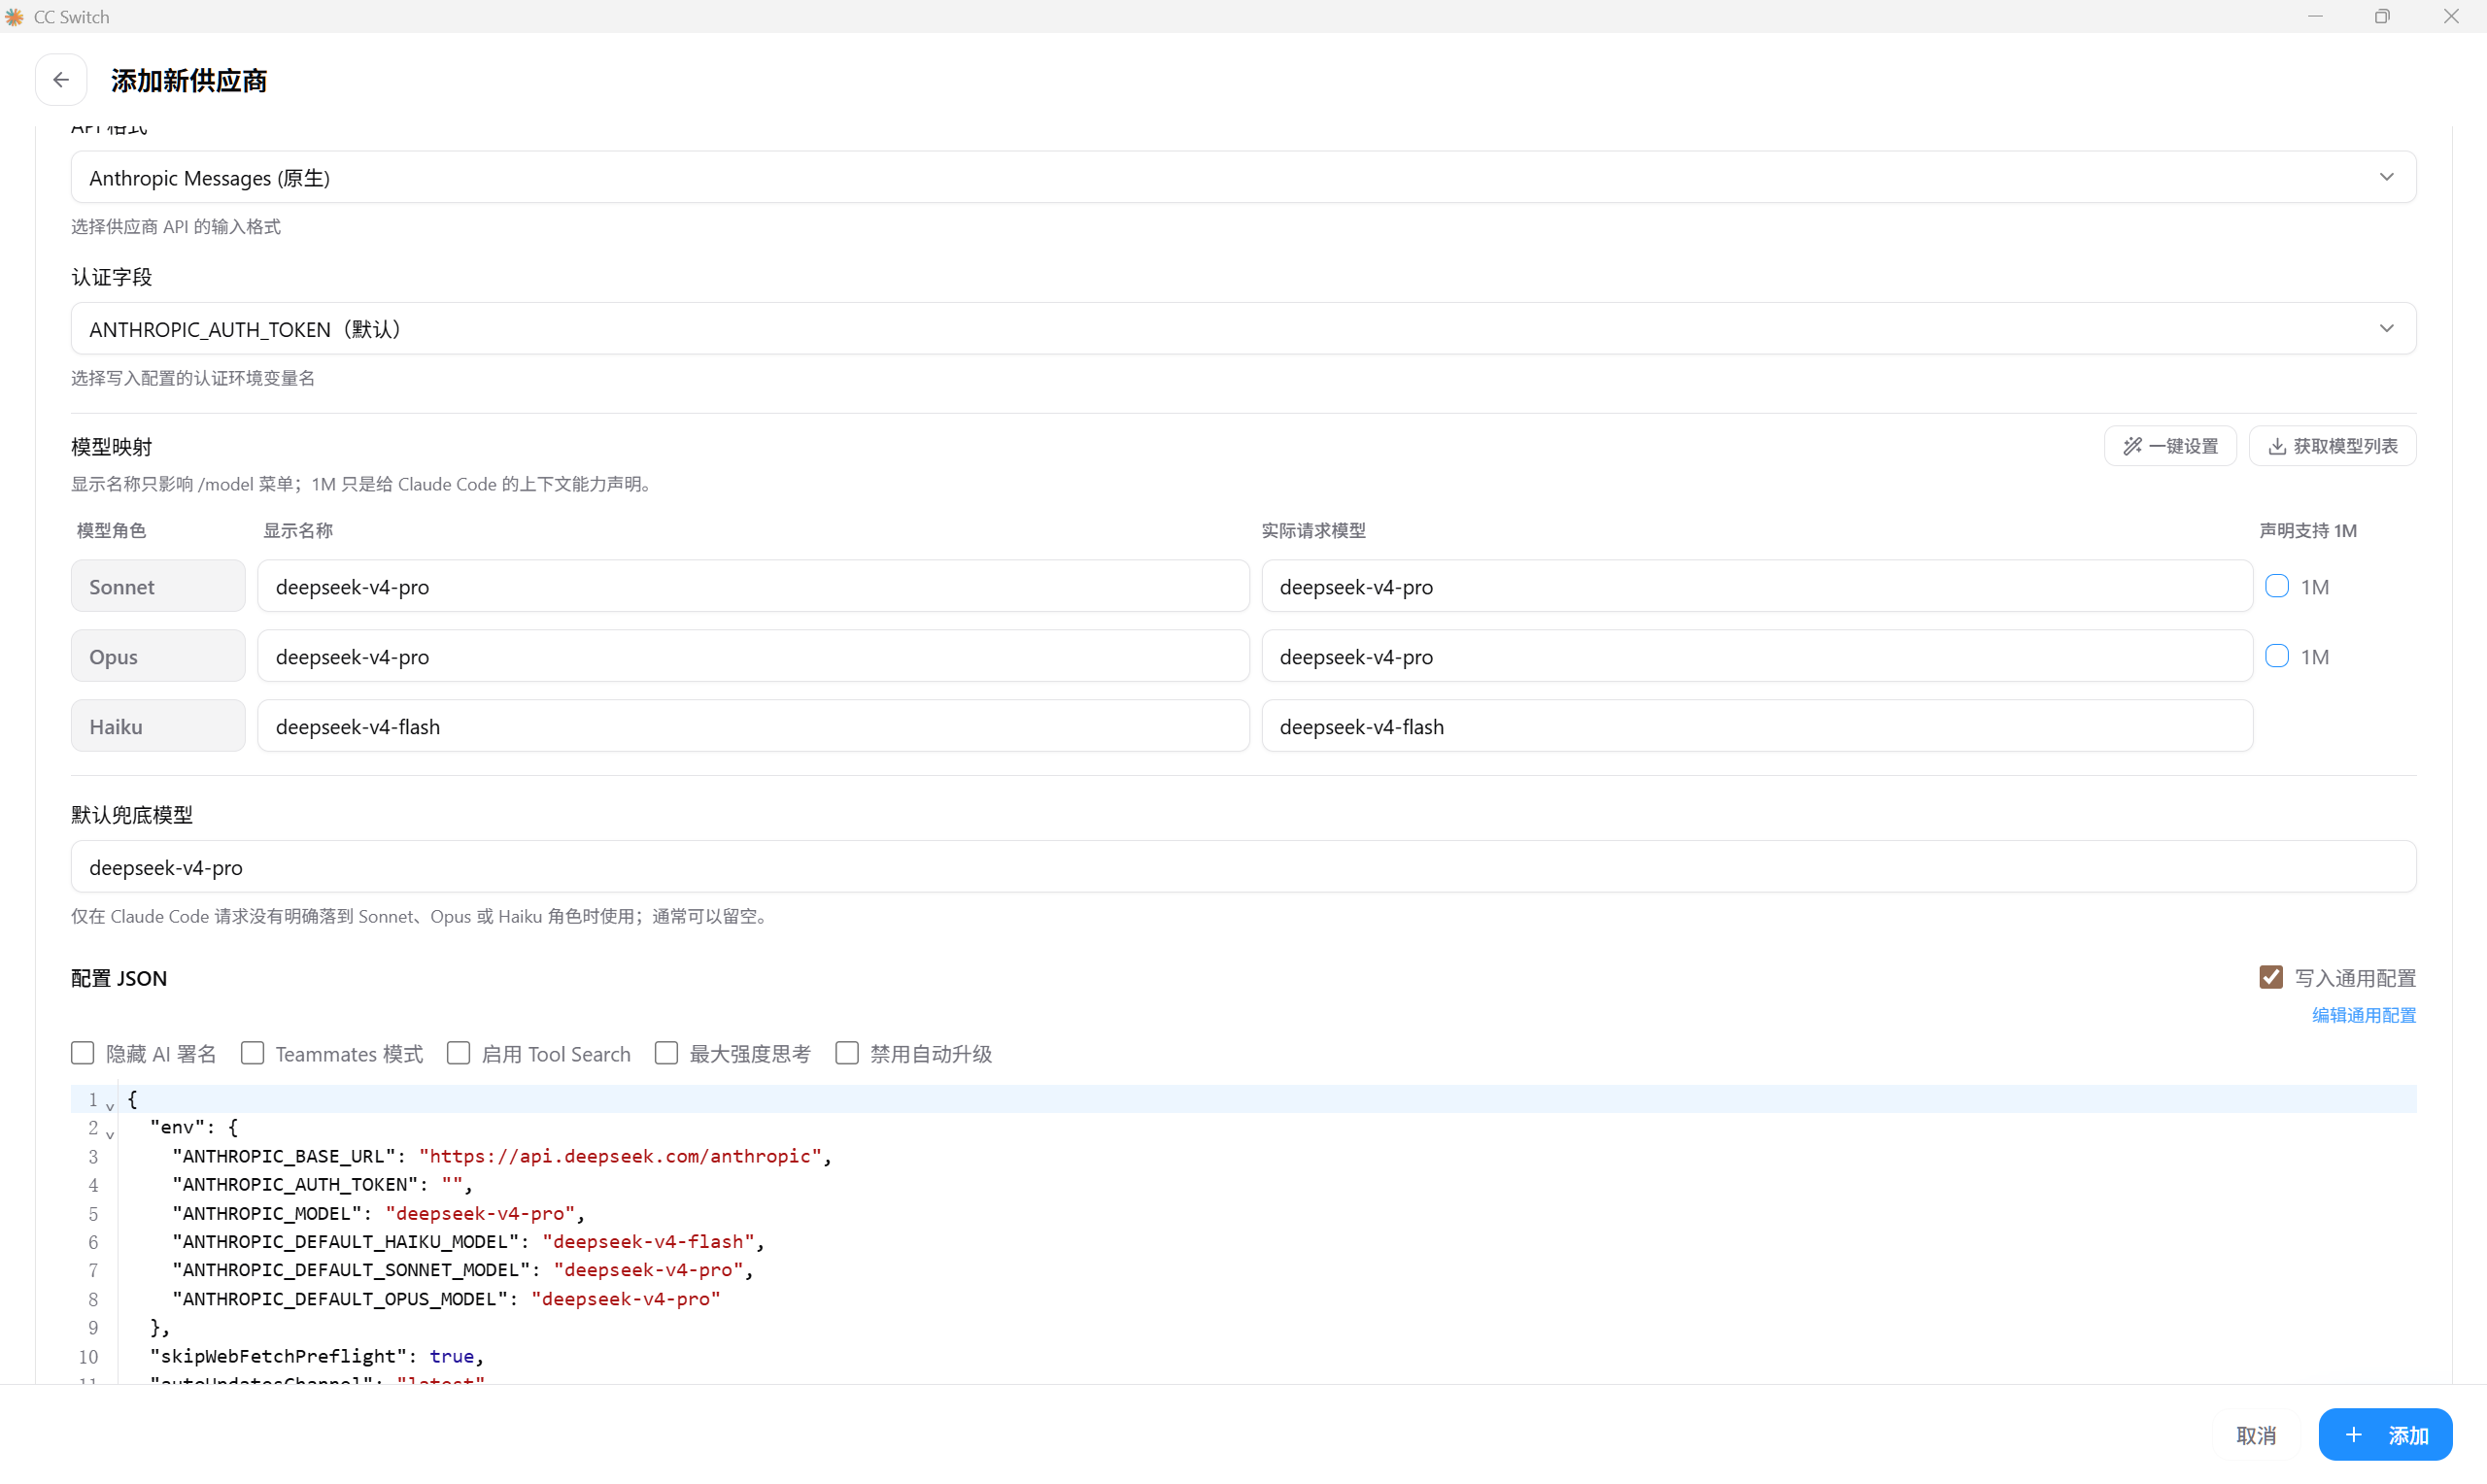
Task: Go back using the arrow button
Action: point(61,80)
